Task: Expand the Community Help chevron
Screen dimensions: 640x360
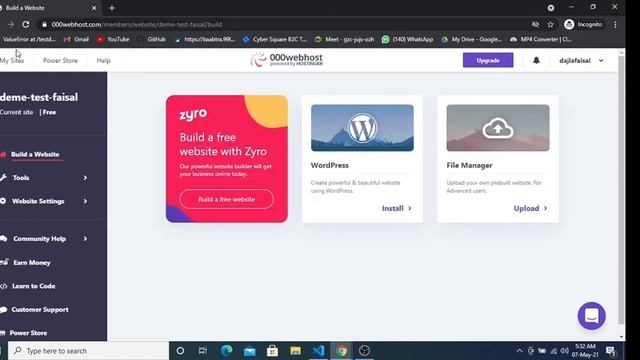Action: tap(85, 238)
